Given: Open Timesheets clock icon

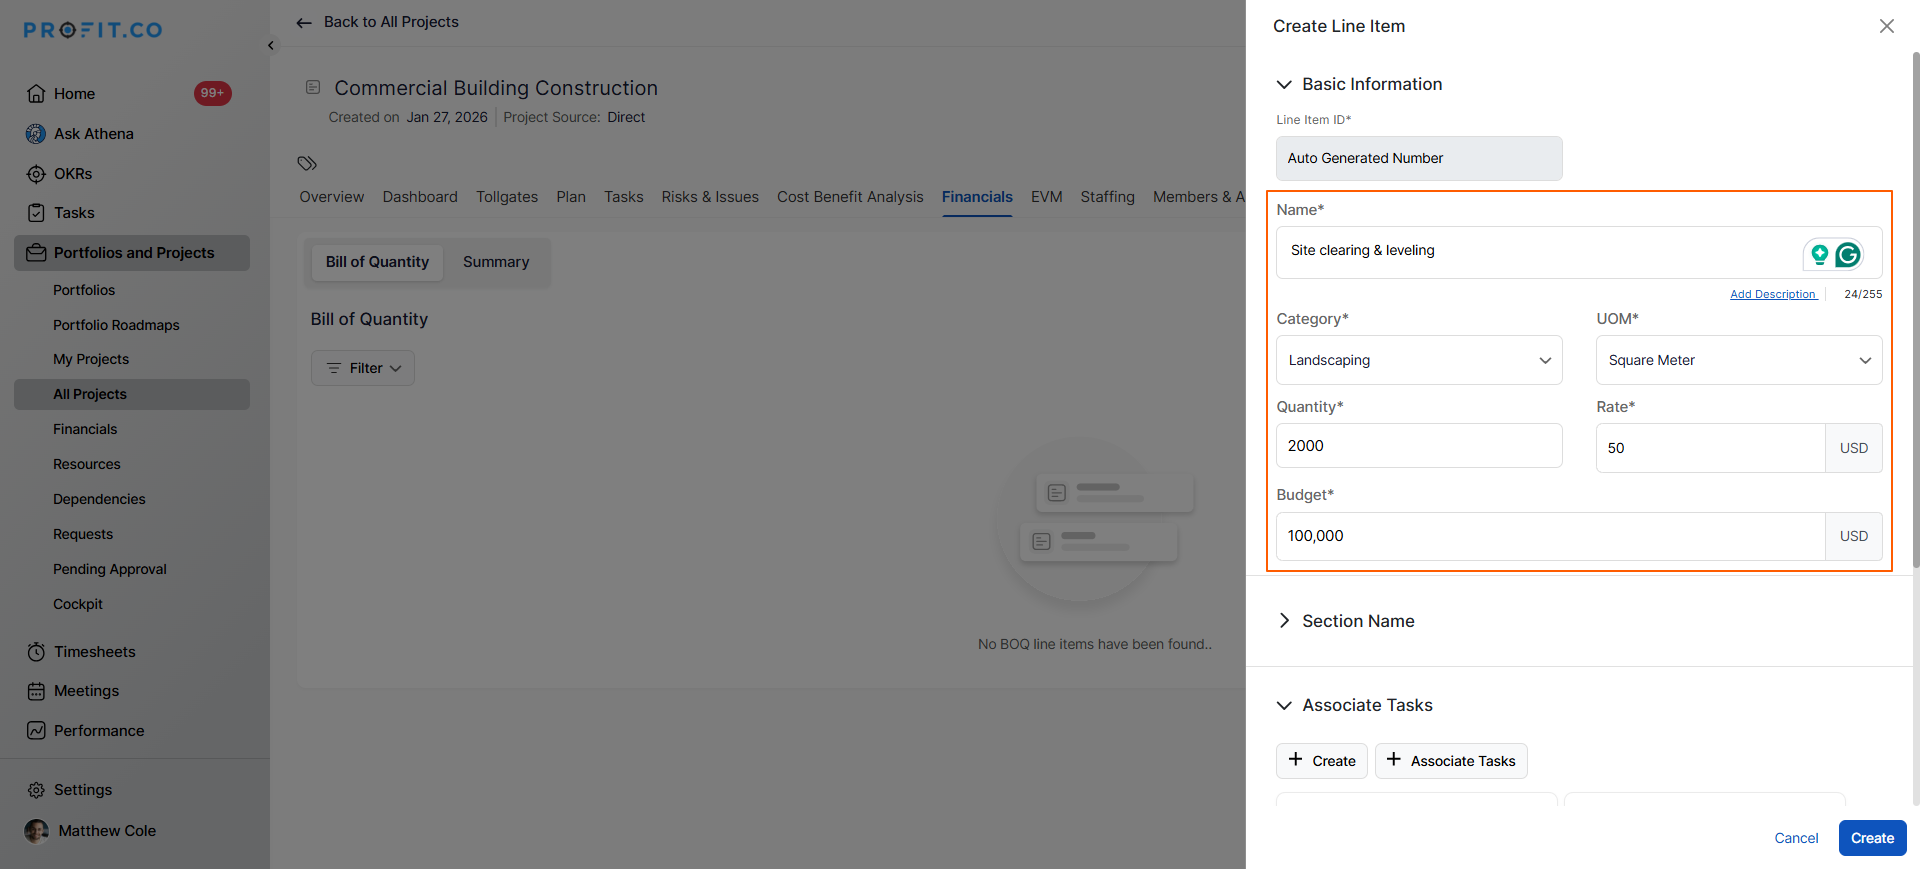Looking at the screenshot, I should (x=36, y=652).
